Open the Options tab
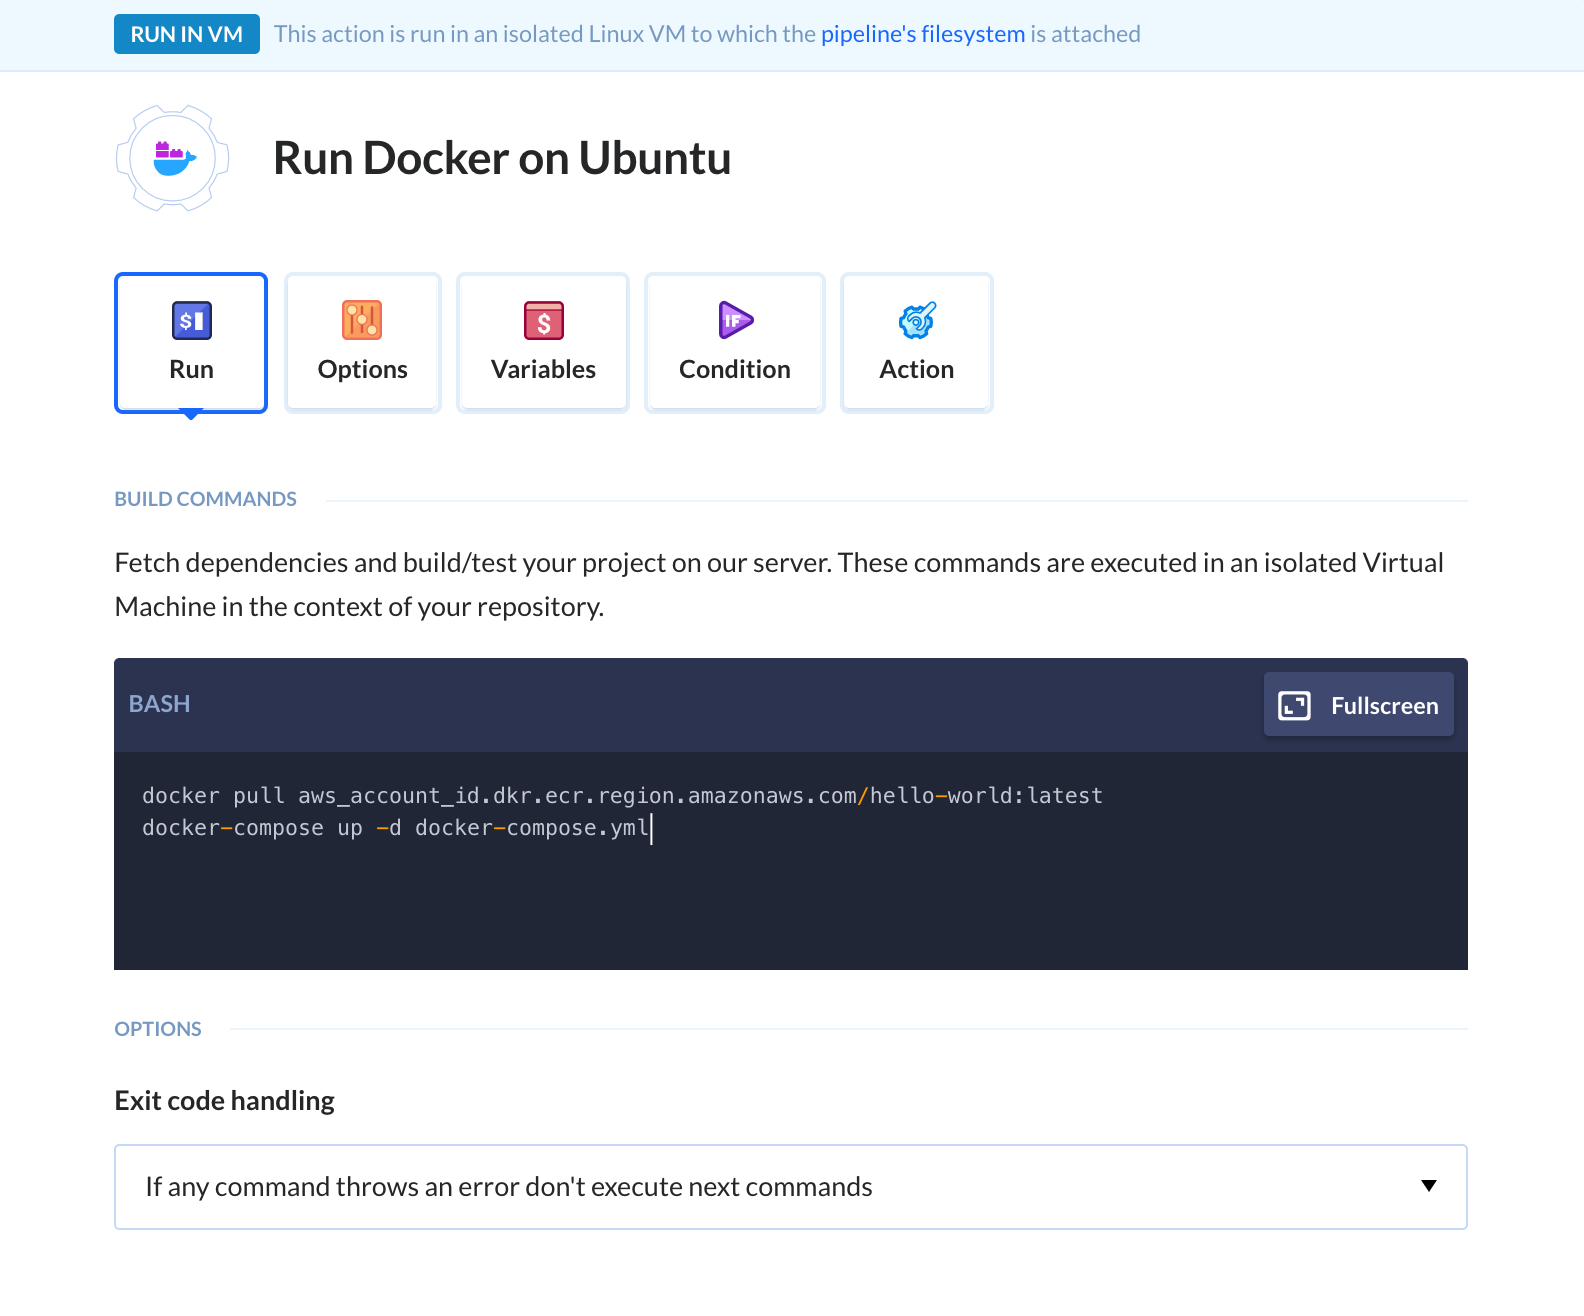This screenshot has height=1316, width=1584. (362, 343)
